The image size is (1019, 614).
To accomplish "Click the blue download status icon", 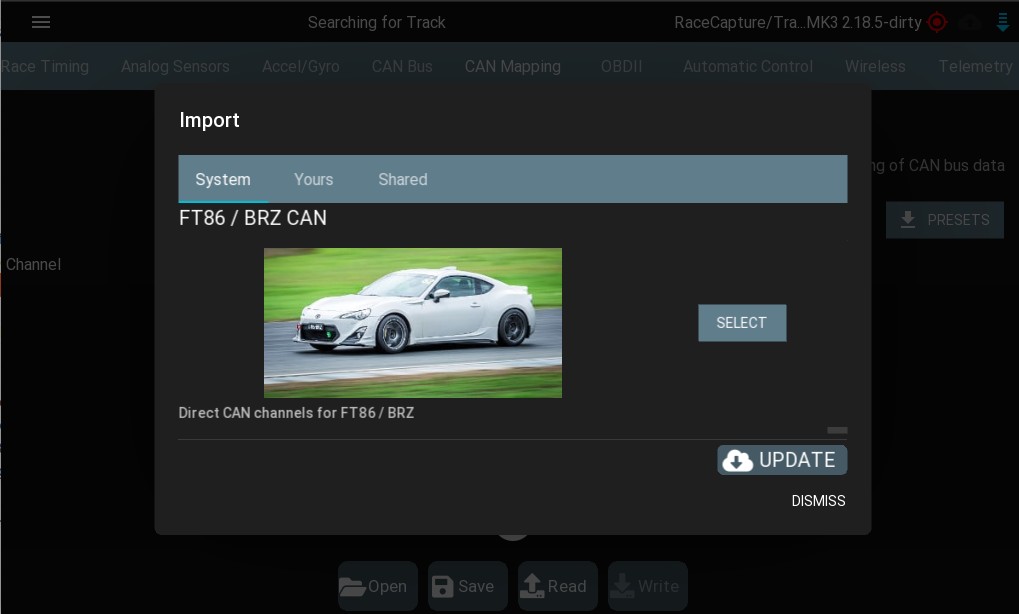I will [1003, 22].
